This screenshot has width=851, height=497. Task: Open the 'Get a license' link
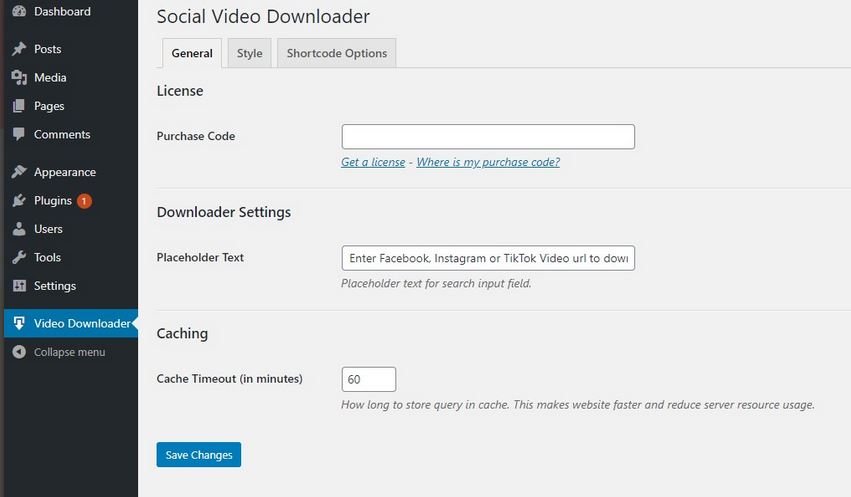pos(373,162)
